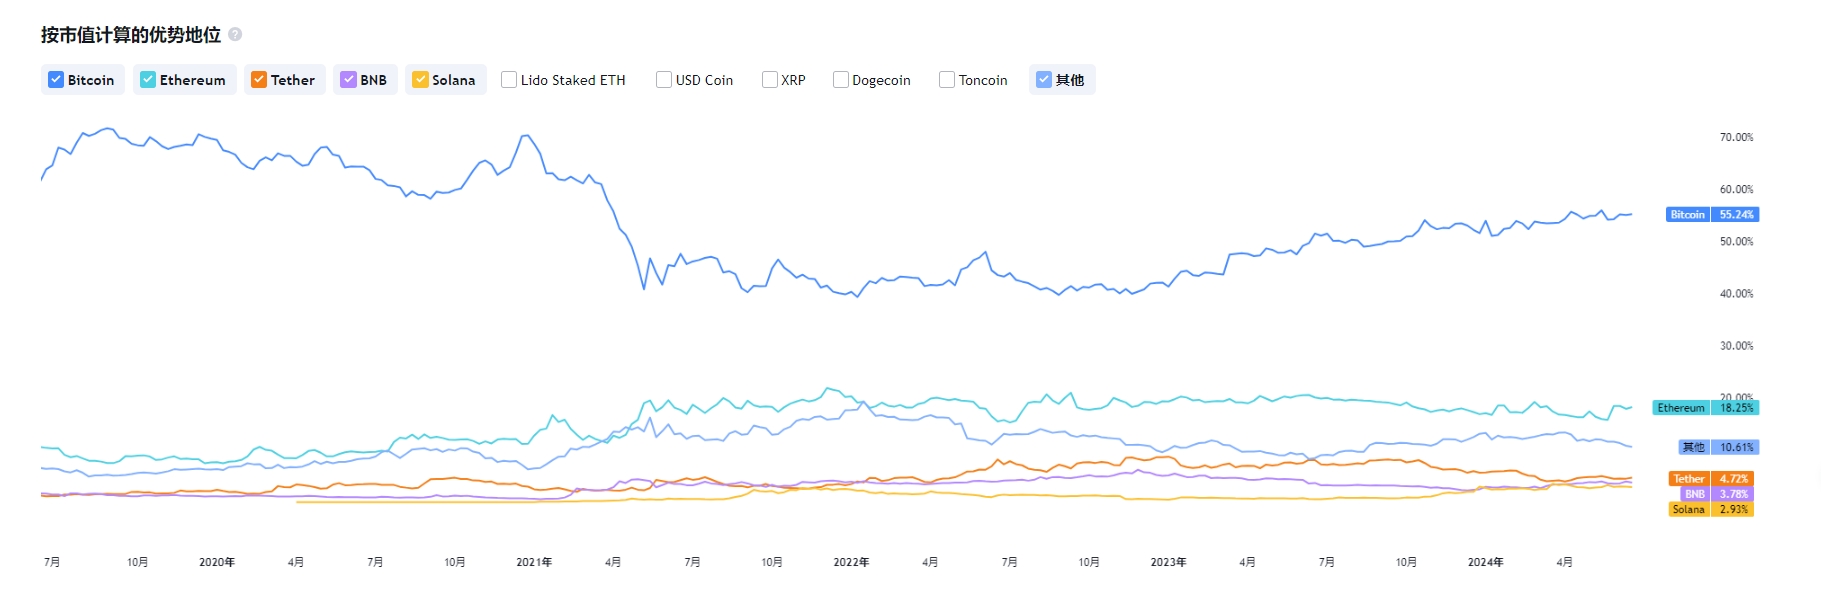Enable the USD Coin checkbox
Viewport: 1821px width, 593px height.
point(664,80)
